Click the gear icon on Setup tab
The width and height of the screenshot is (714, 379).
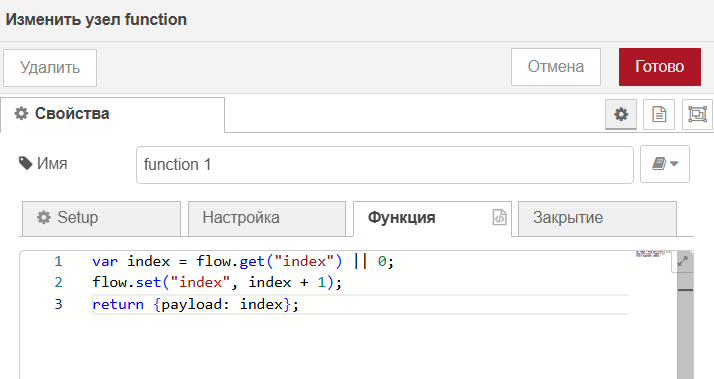point(44,217)
